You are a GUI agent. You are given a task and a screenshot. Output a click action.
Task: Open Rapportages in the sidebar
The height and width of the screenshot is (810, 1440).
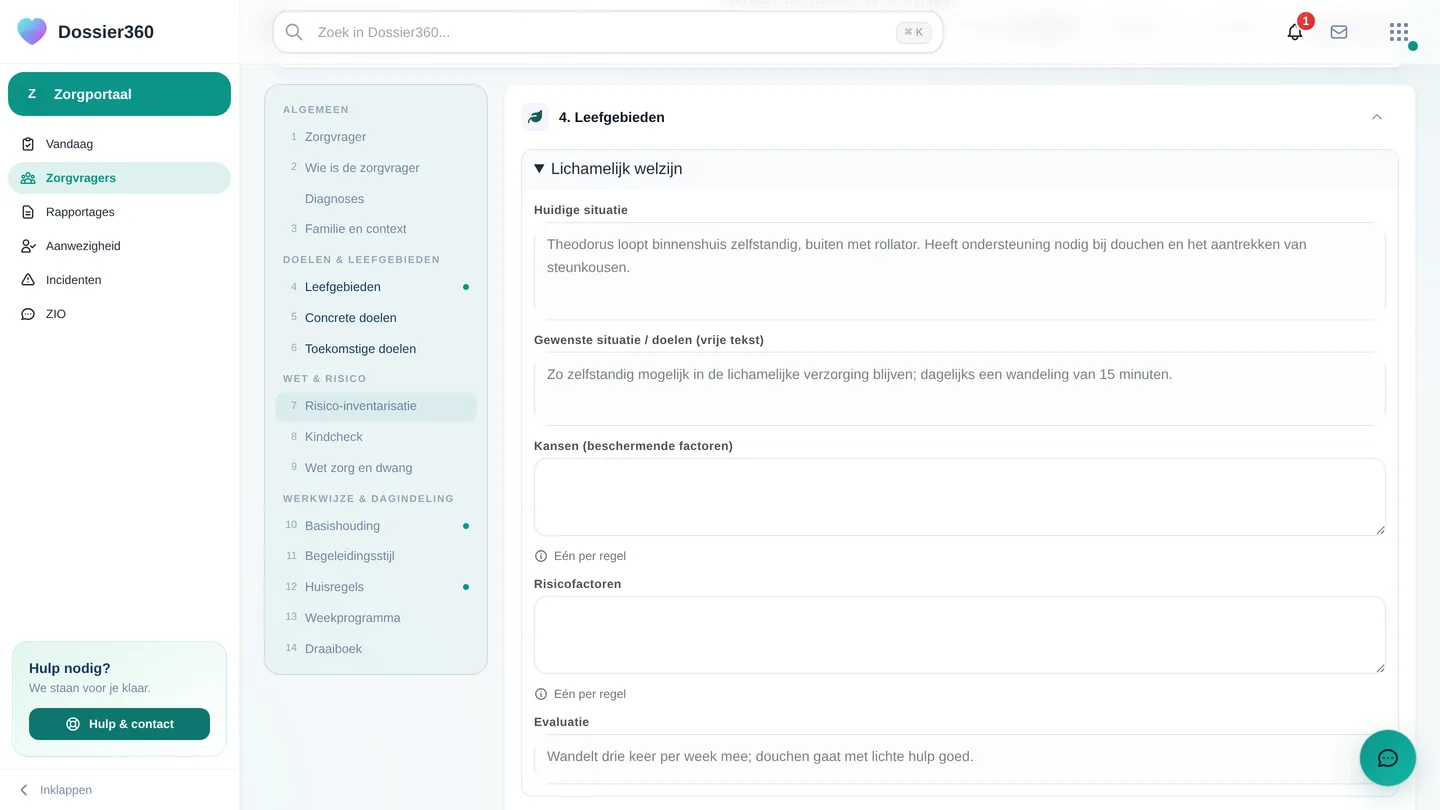(x=119, y=212)
